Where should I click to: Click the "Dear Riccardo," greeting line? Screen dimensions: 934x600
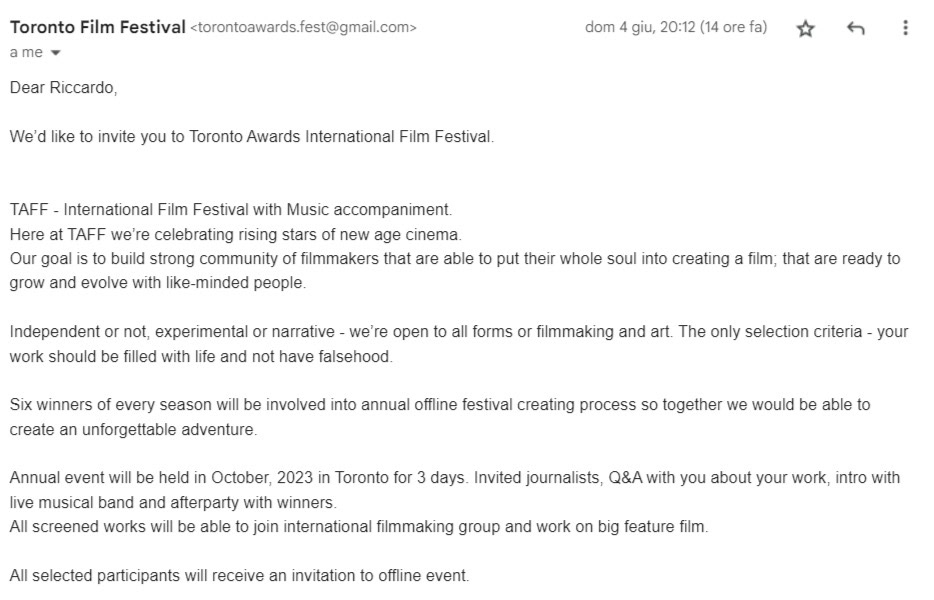click(63, 87)
